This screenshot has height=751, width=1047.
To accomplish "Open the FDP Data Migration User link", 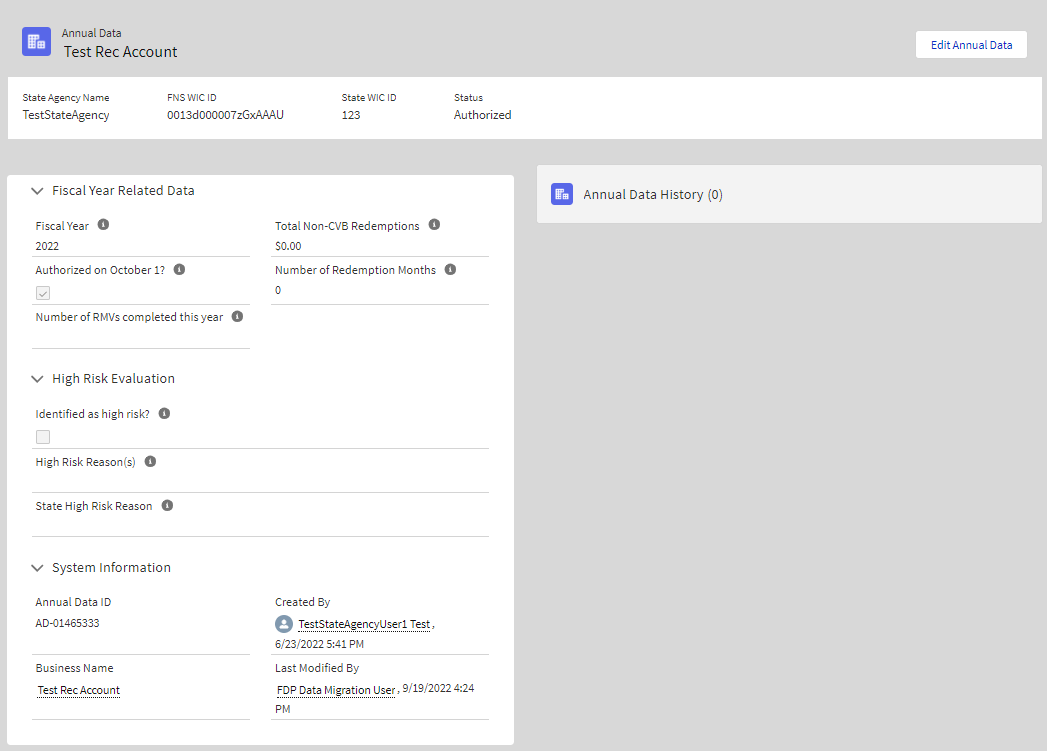I will (x=336, y=690).
